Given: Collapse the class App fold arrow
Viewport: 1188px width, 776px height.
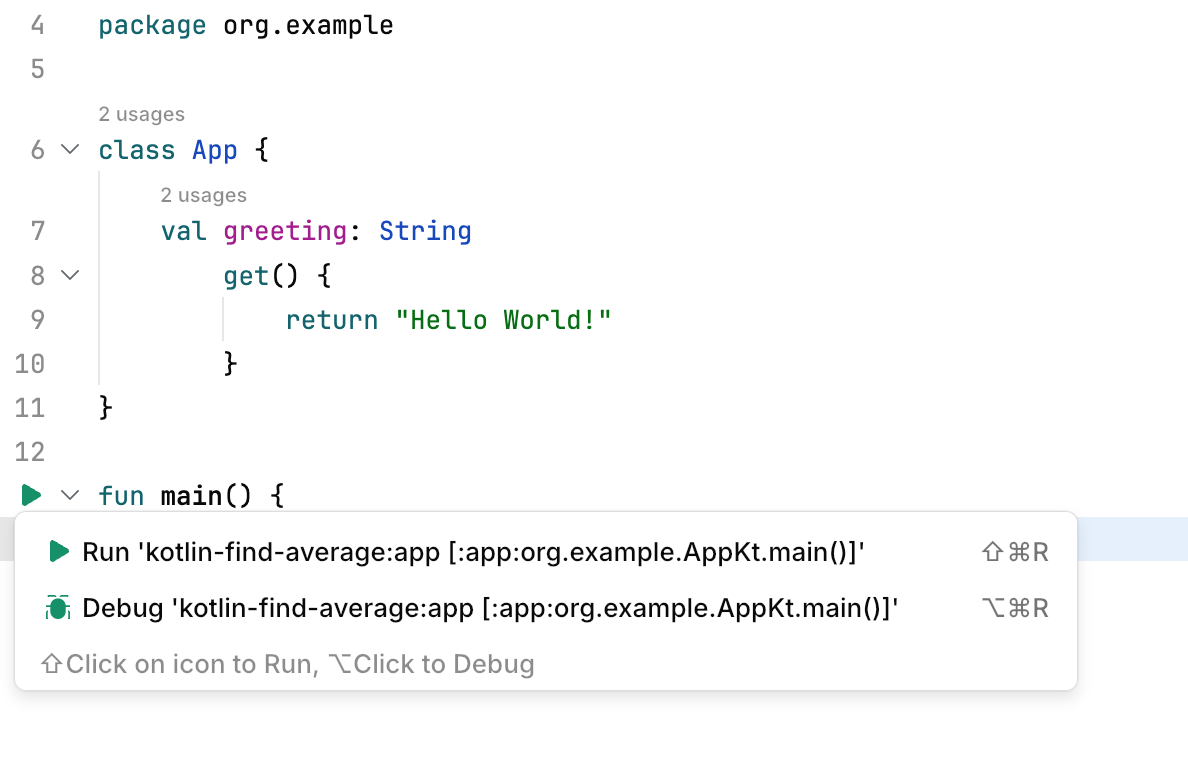Looking at the screenshot, I should coord(70,150).
